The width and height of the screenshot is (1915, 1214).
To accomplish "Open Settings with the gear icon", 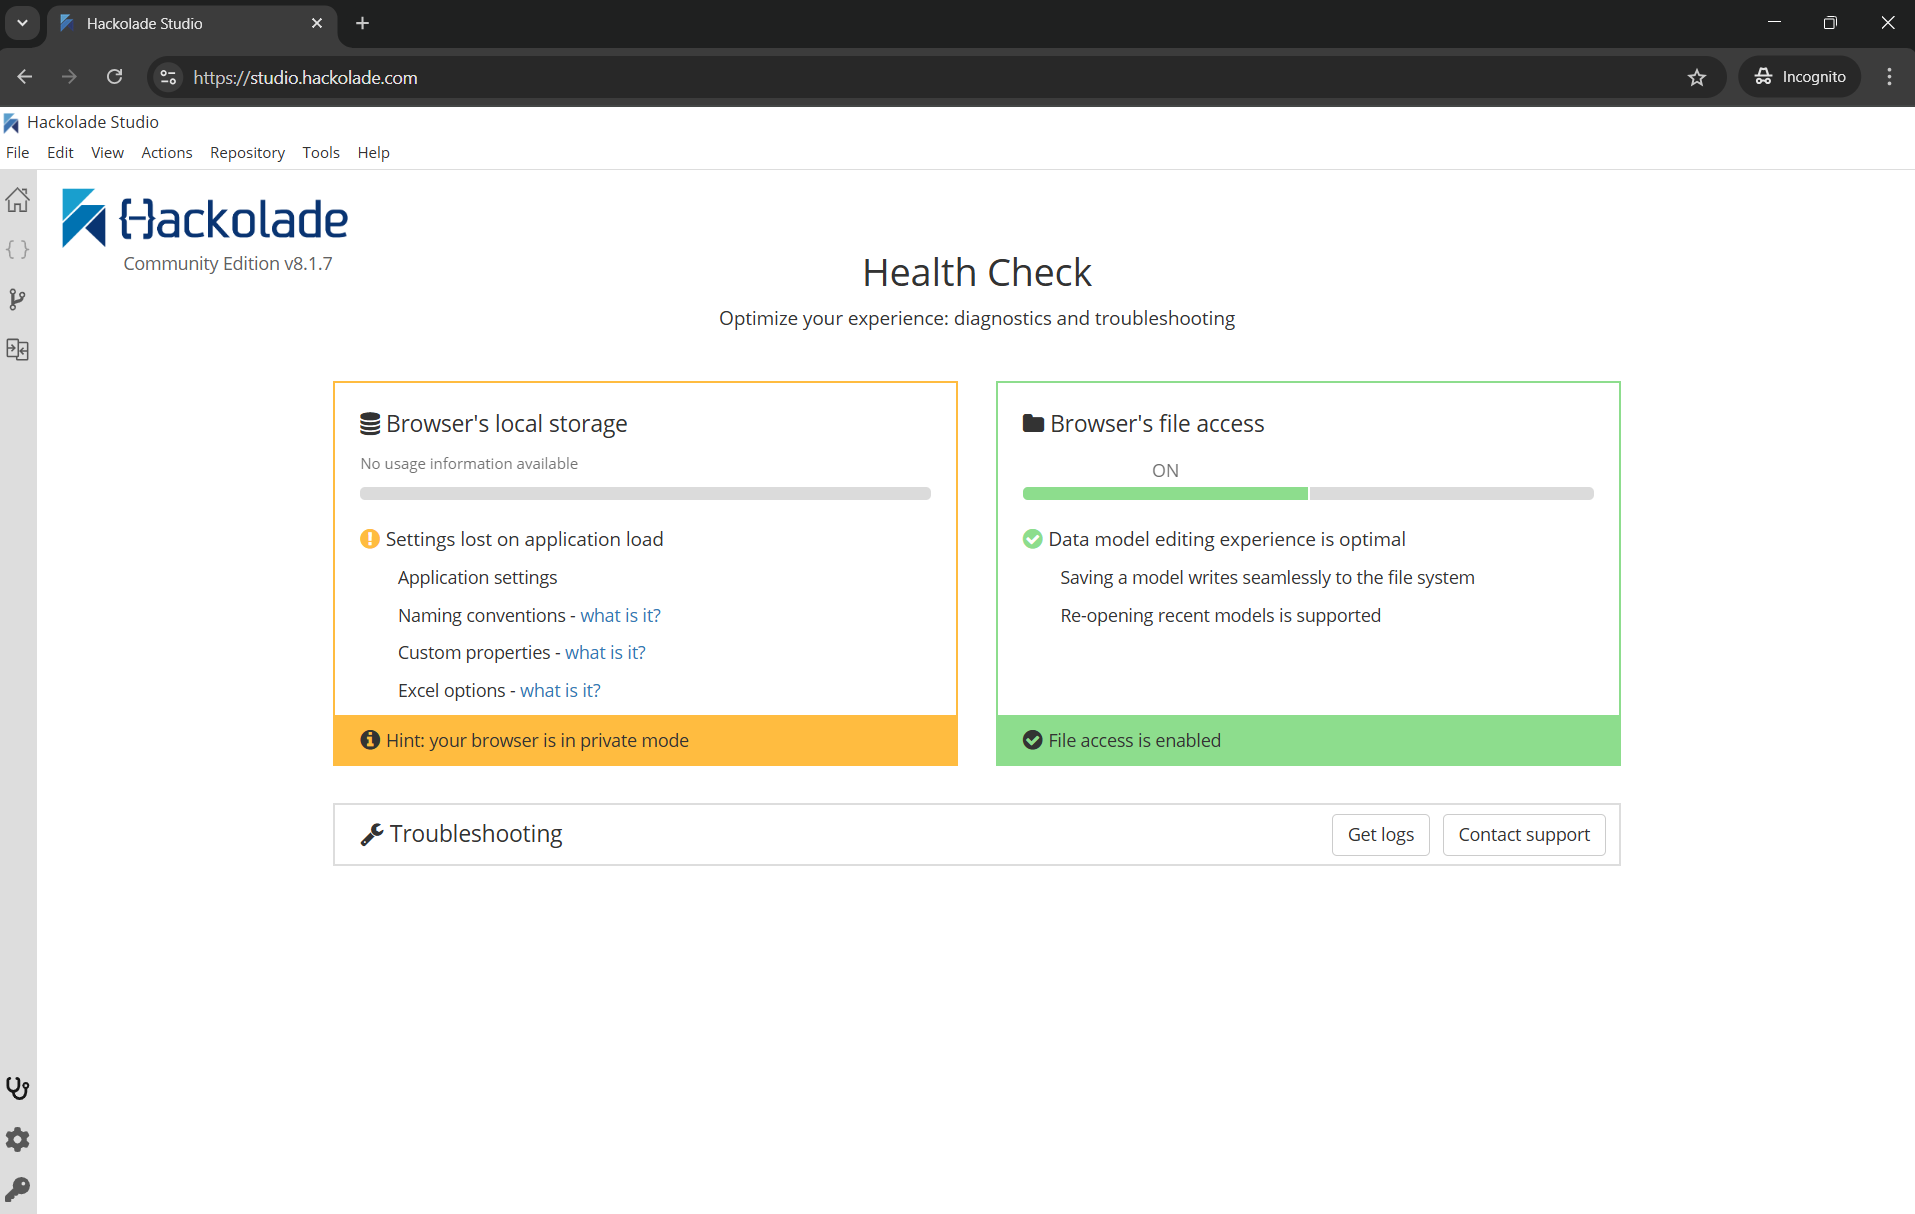I will click(x=17, y=1139).
